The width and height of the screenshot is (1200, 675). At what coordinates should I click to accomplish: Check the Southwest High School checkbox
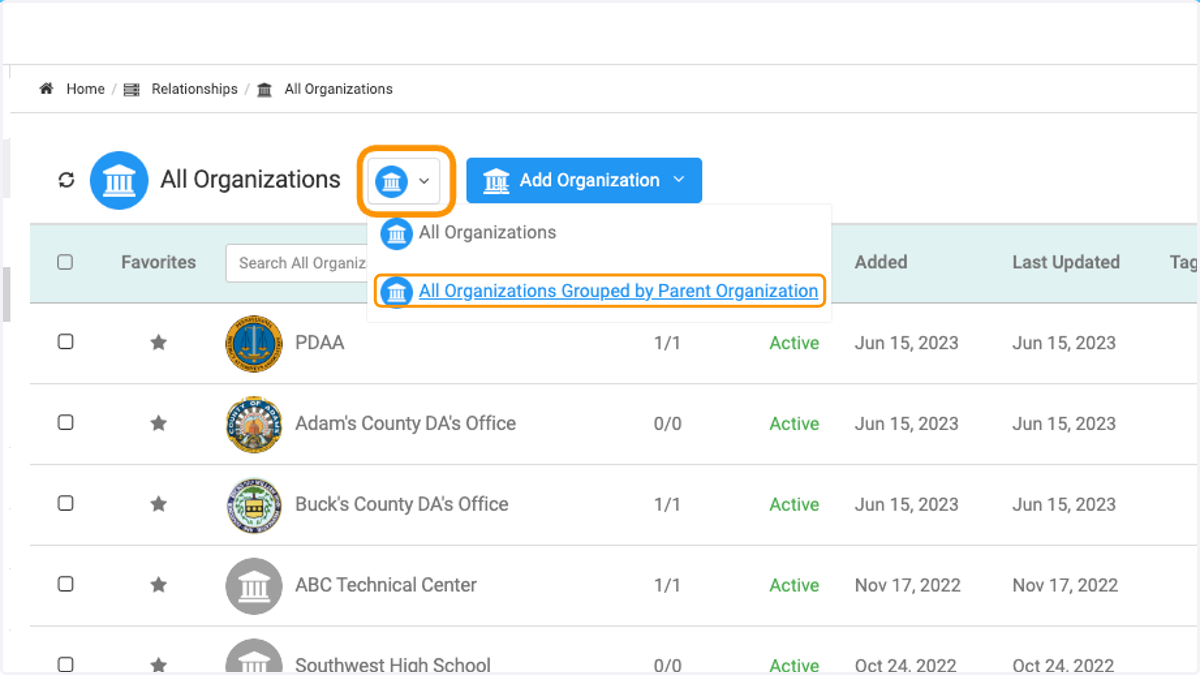pos(65,664)
